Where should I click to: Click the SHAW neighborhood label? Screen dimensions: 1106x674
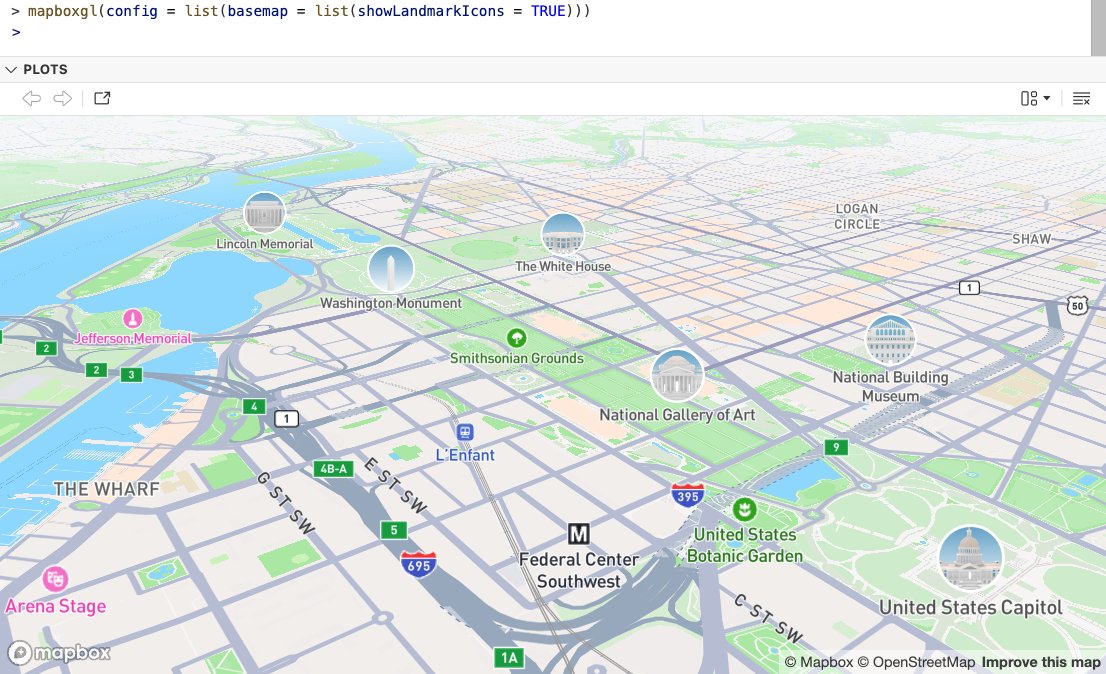tap(1031, 239)
